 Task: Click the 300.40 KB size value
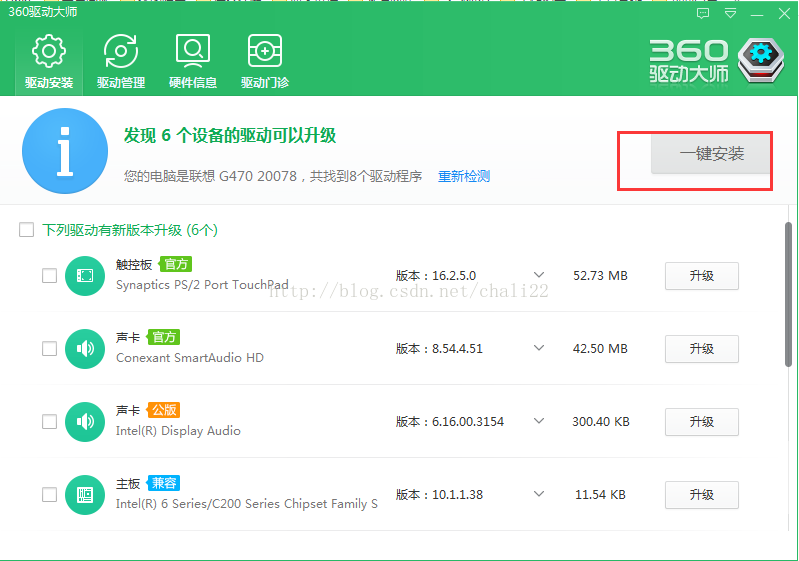(x=601, y=421)
